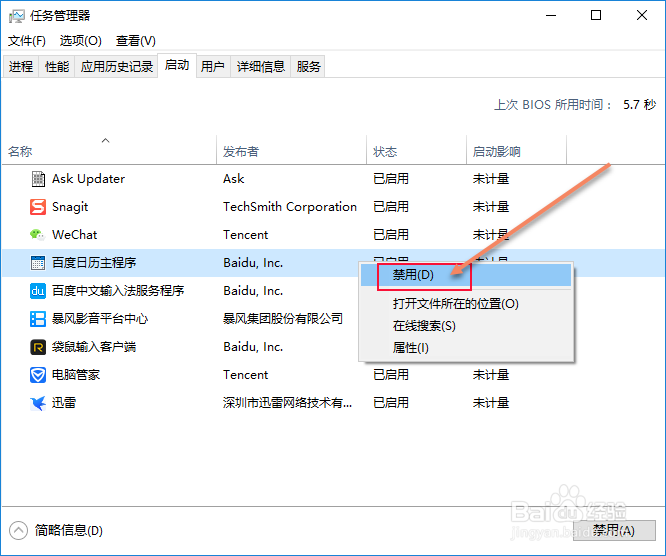The image size is (666, 556).
Task: Click the Snagit app icon
Action: pos(38,207)
